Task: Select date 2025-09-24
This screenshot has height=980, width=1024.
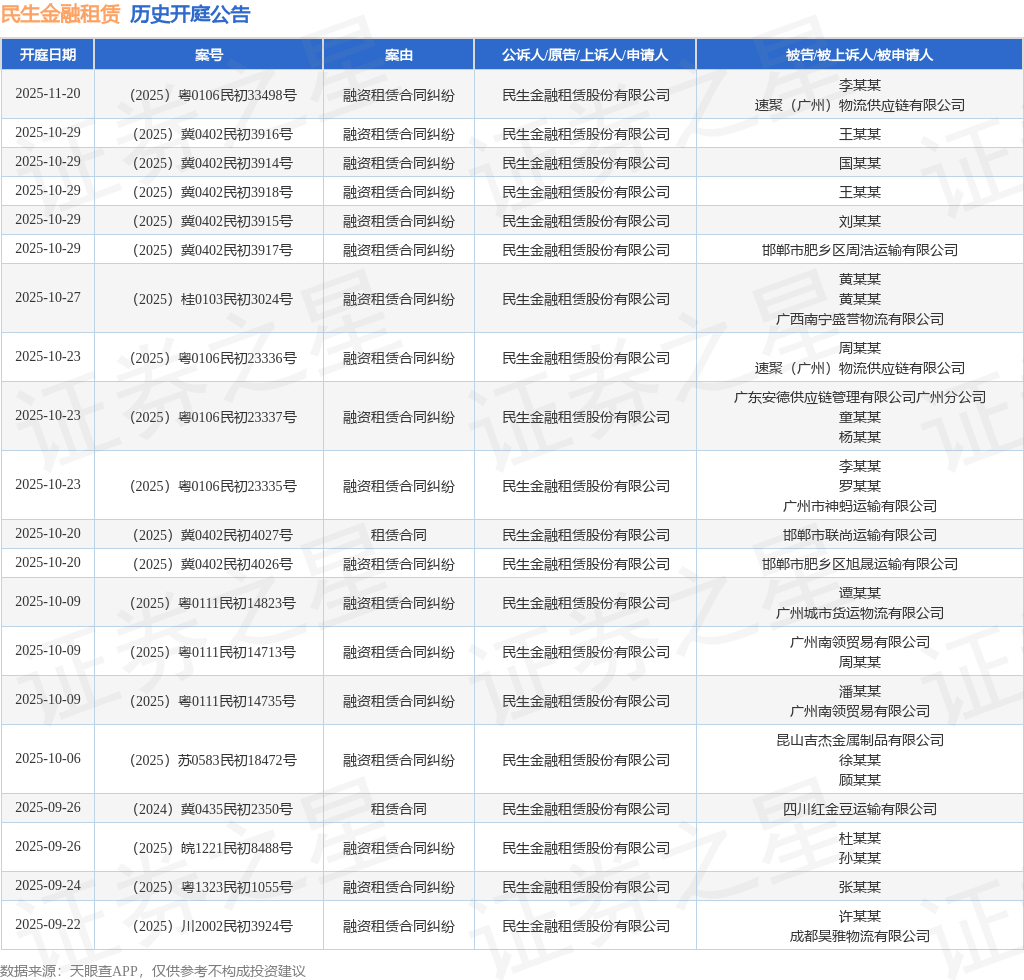Action: [48, 885]
